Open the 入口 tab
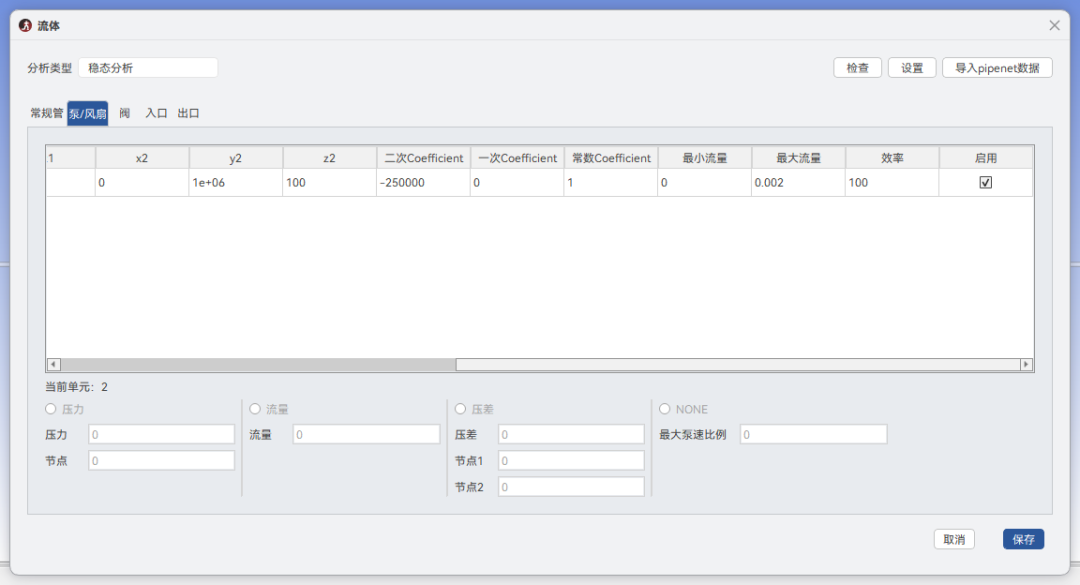Image resolution: width=1080 pixels, height=585 pixels. click(x=156, y=113)
